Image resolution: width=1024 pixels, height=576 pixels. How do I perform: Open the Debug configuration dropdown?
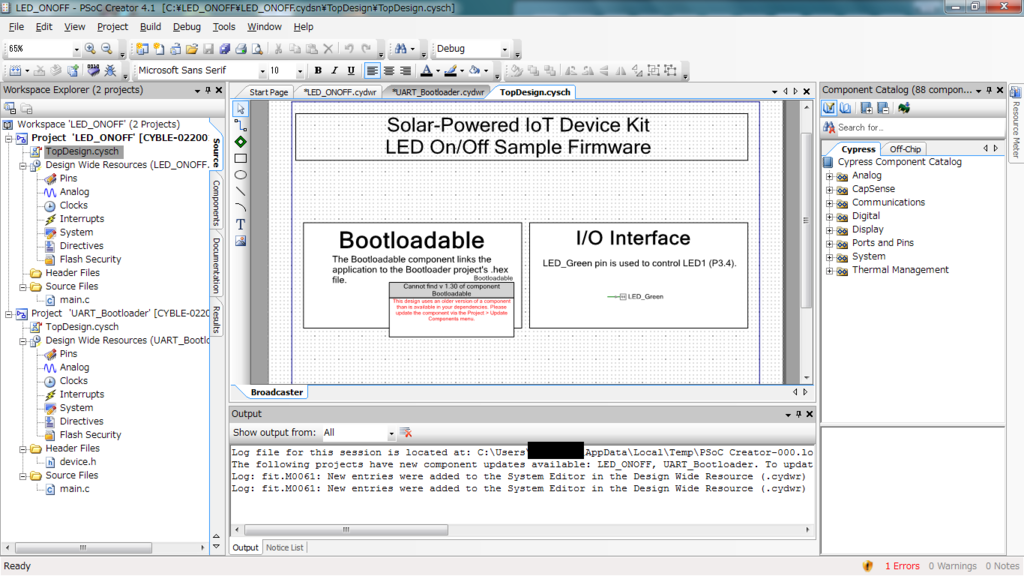[x=504, y=49]
